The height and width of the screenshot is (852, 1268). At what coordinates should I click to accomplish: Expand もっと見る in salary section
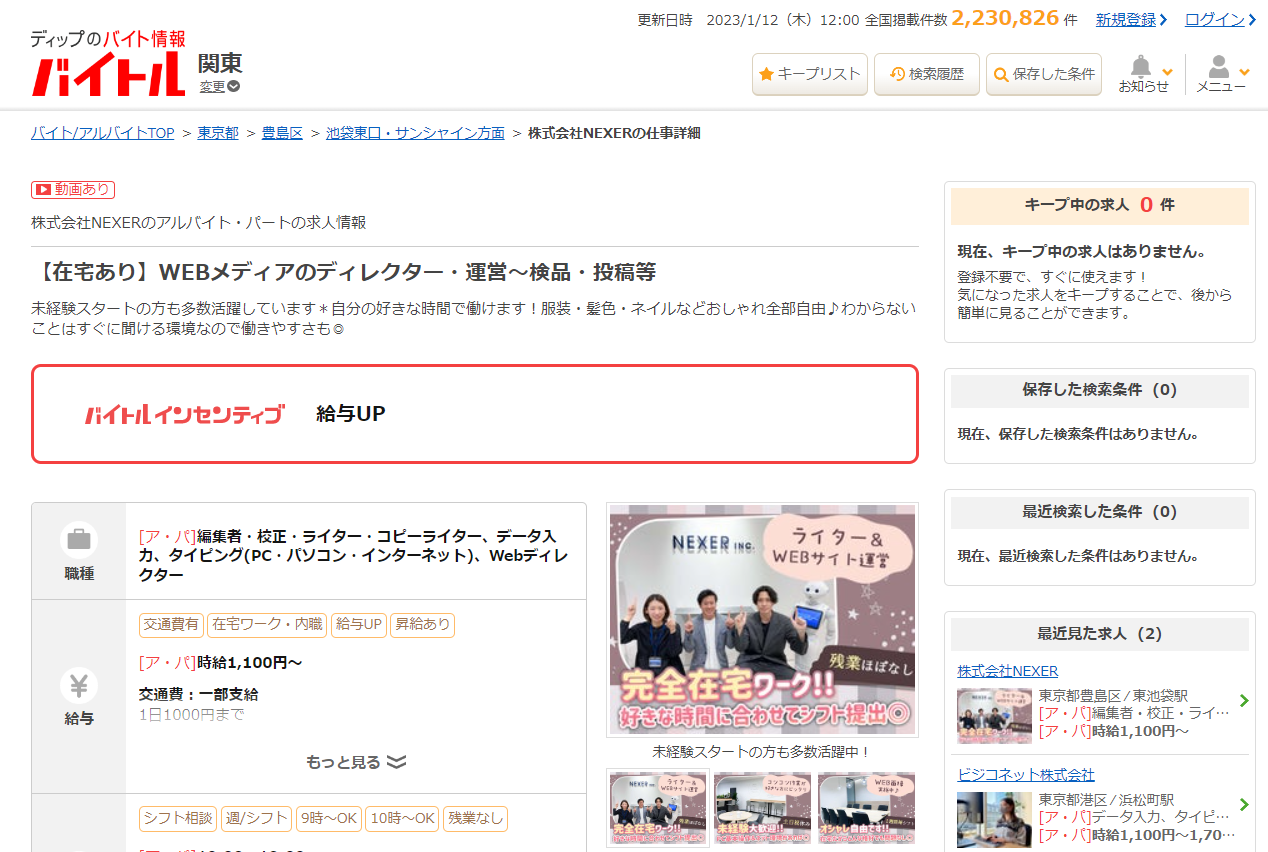(x=356, y=762)
